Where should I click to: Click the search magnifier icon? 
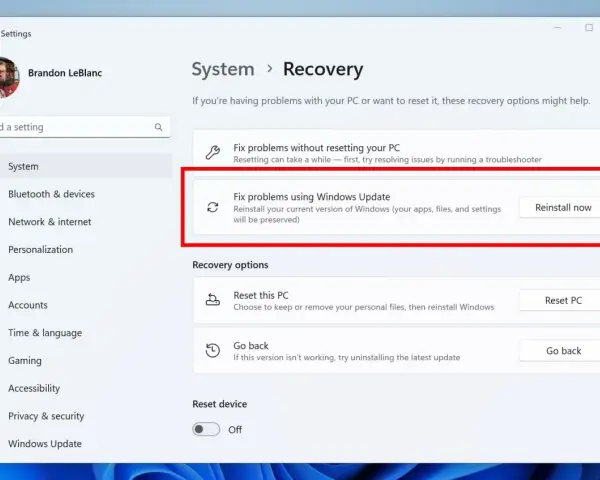[x=158, y=127]
